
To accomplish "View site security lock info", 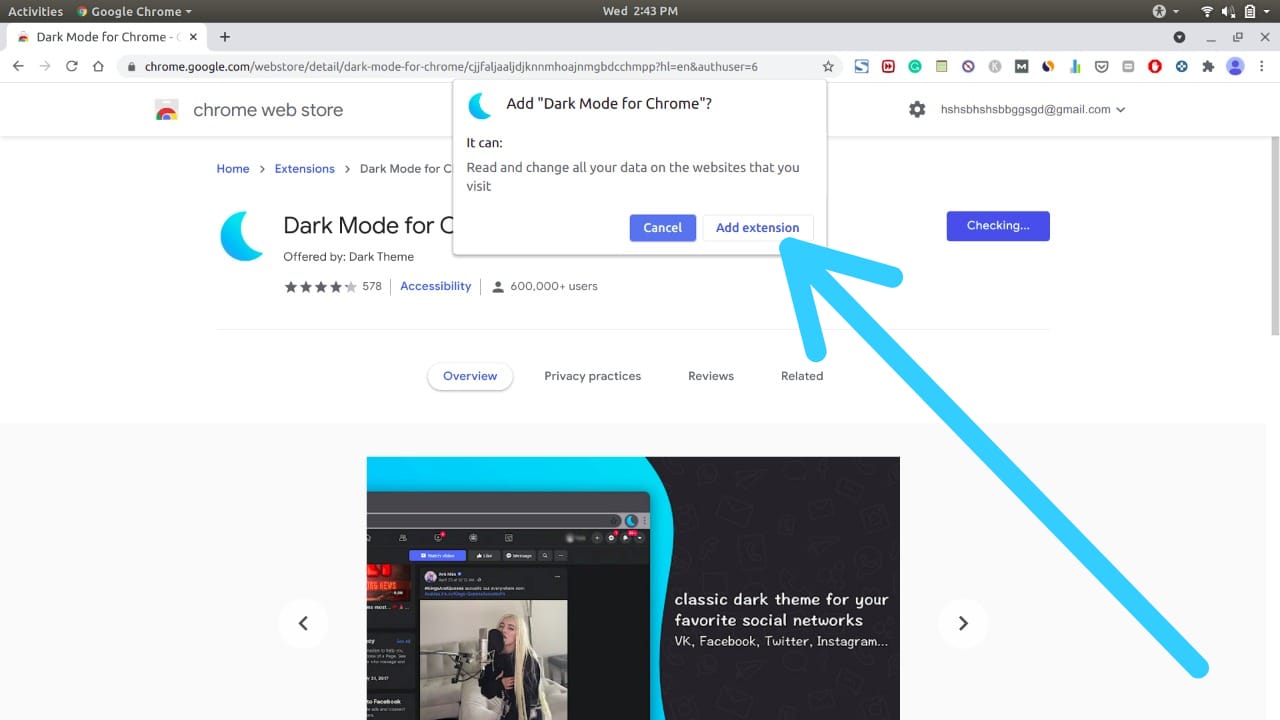I will pyautogui.click(x=130, y=67).
